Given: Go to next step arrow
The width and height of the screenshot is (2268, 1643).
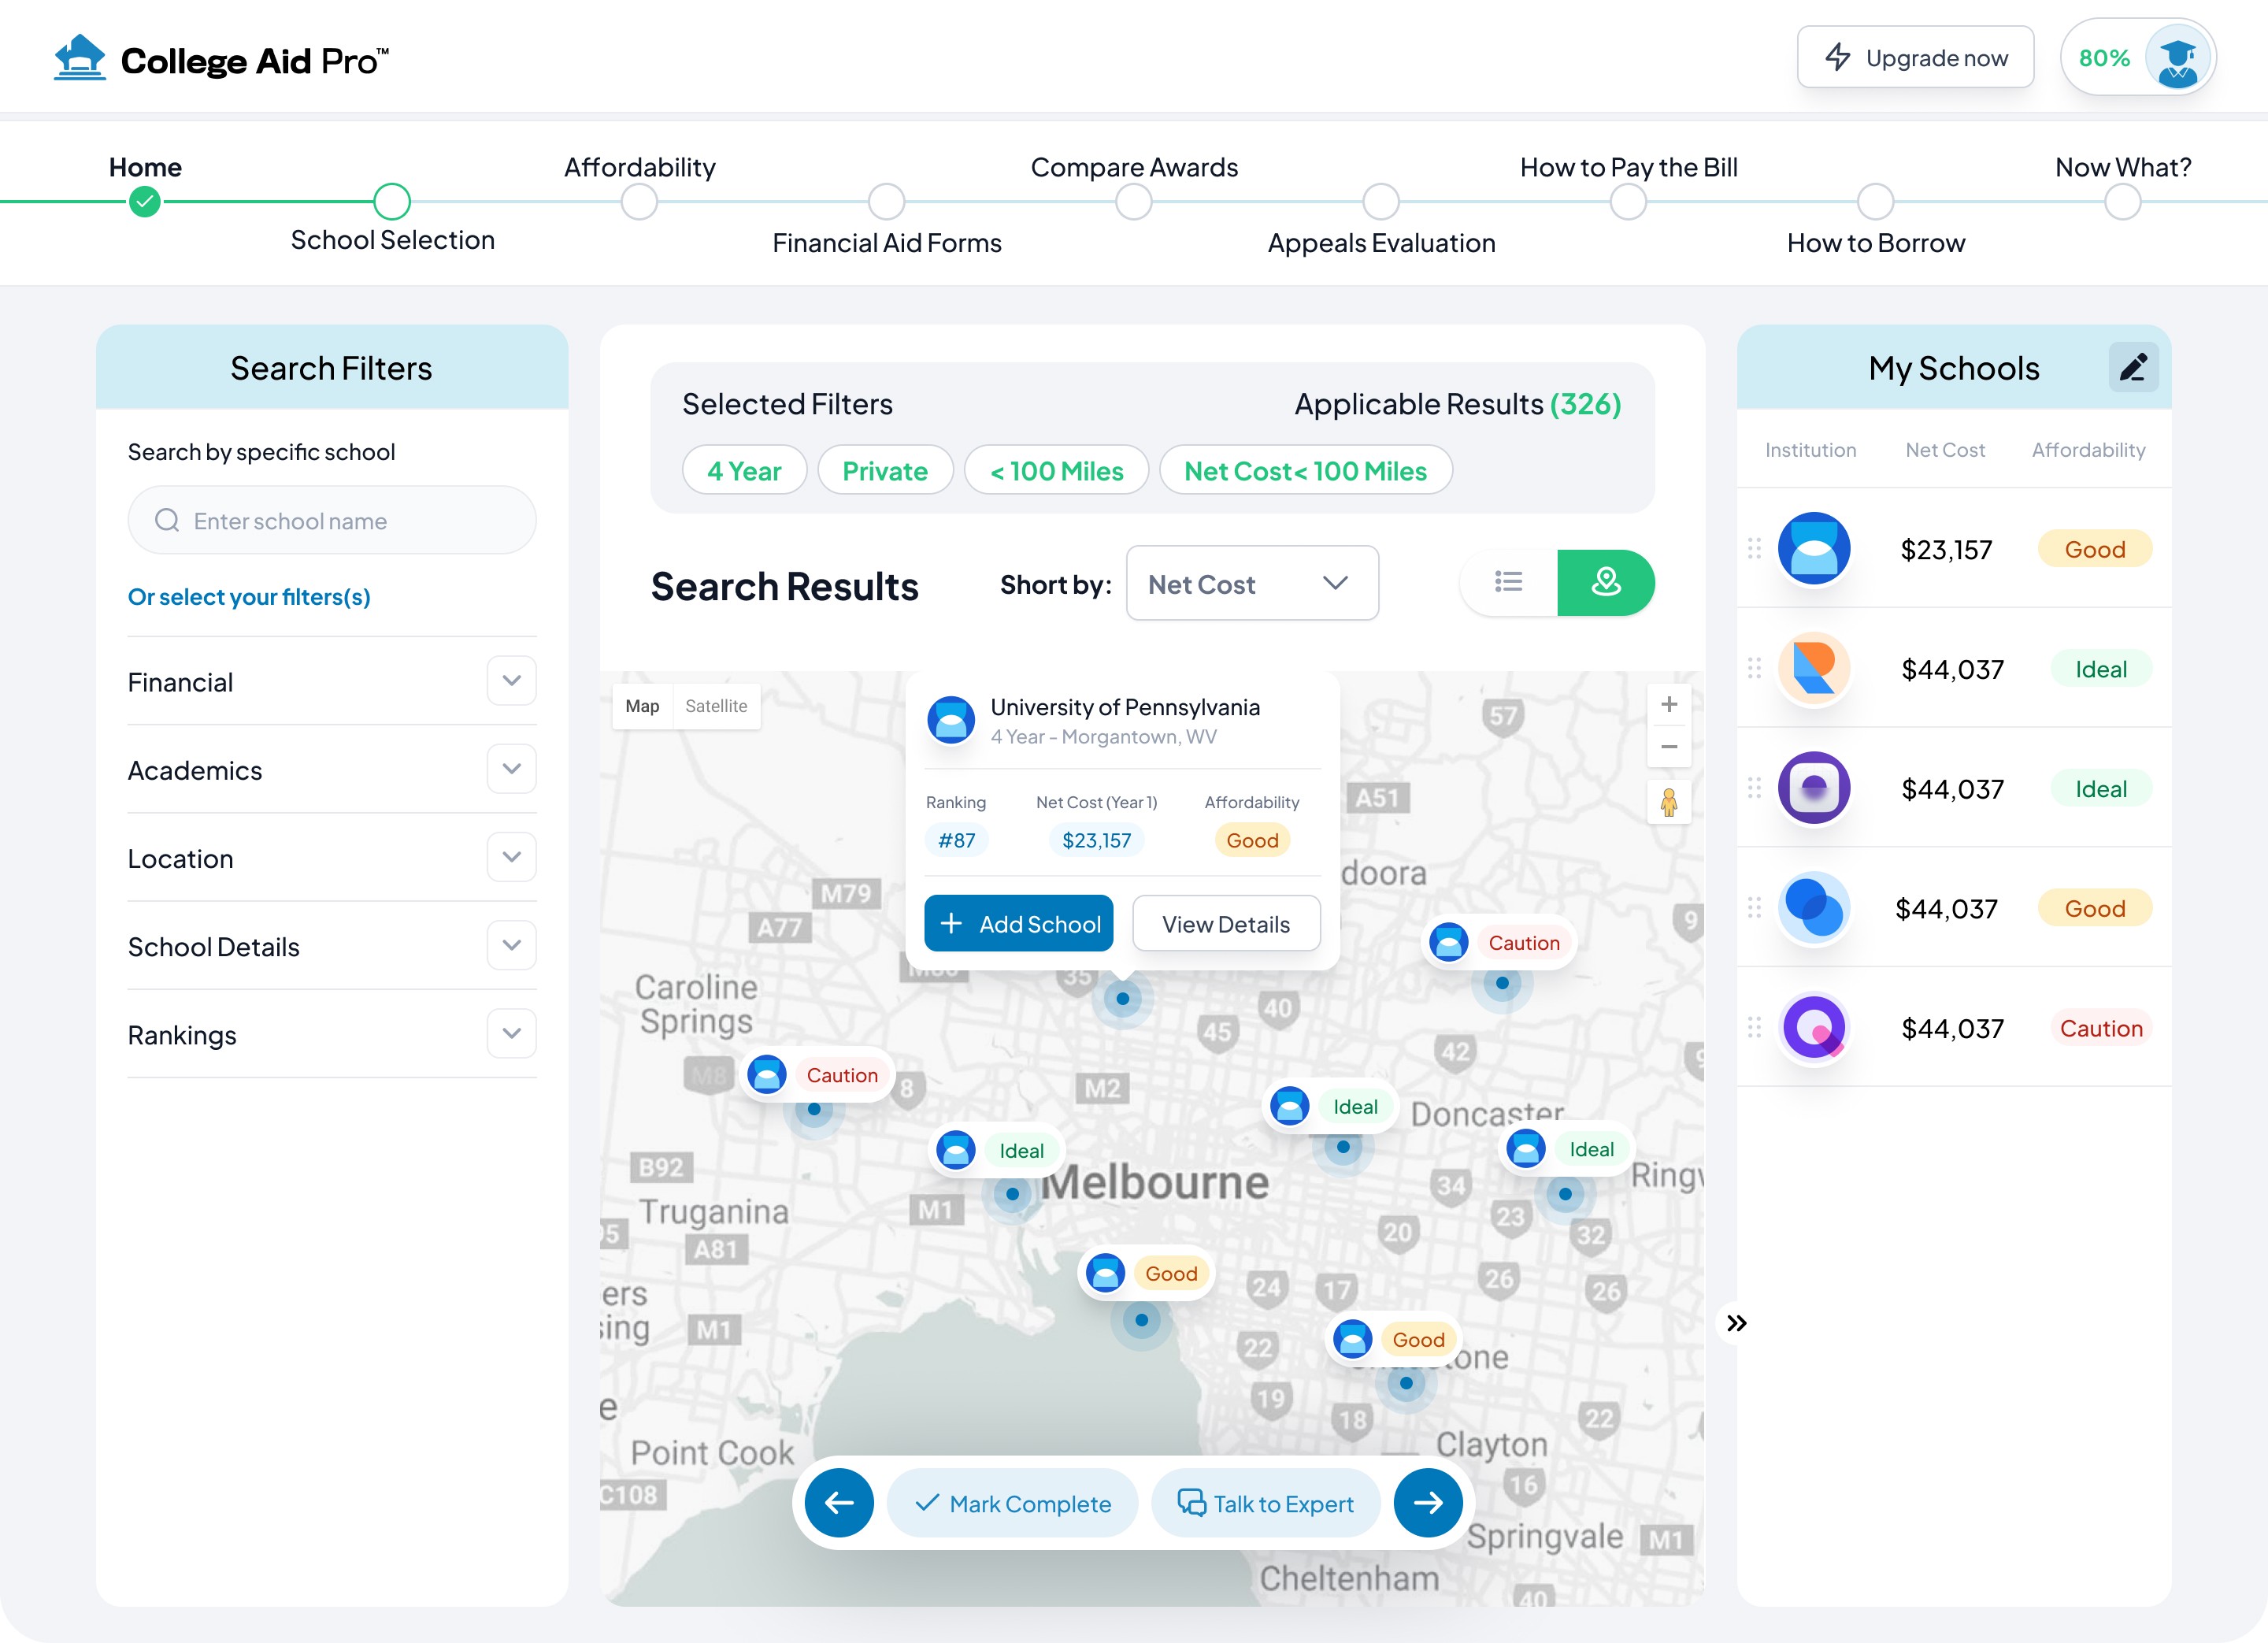Looking at the screenshot, I should pos(1428,1502).
